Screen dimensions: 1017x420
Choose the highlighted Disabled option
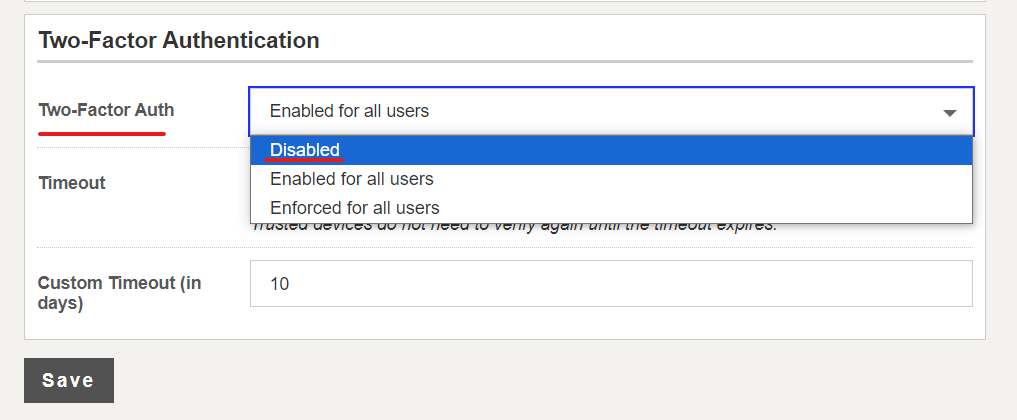[x=611, y=150]
